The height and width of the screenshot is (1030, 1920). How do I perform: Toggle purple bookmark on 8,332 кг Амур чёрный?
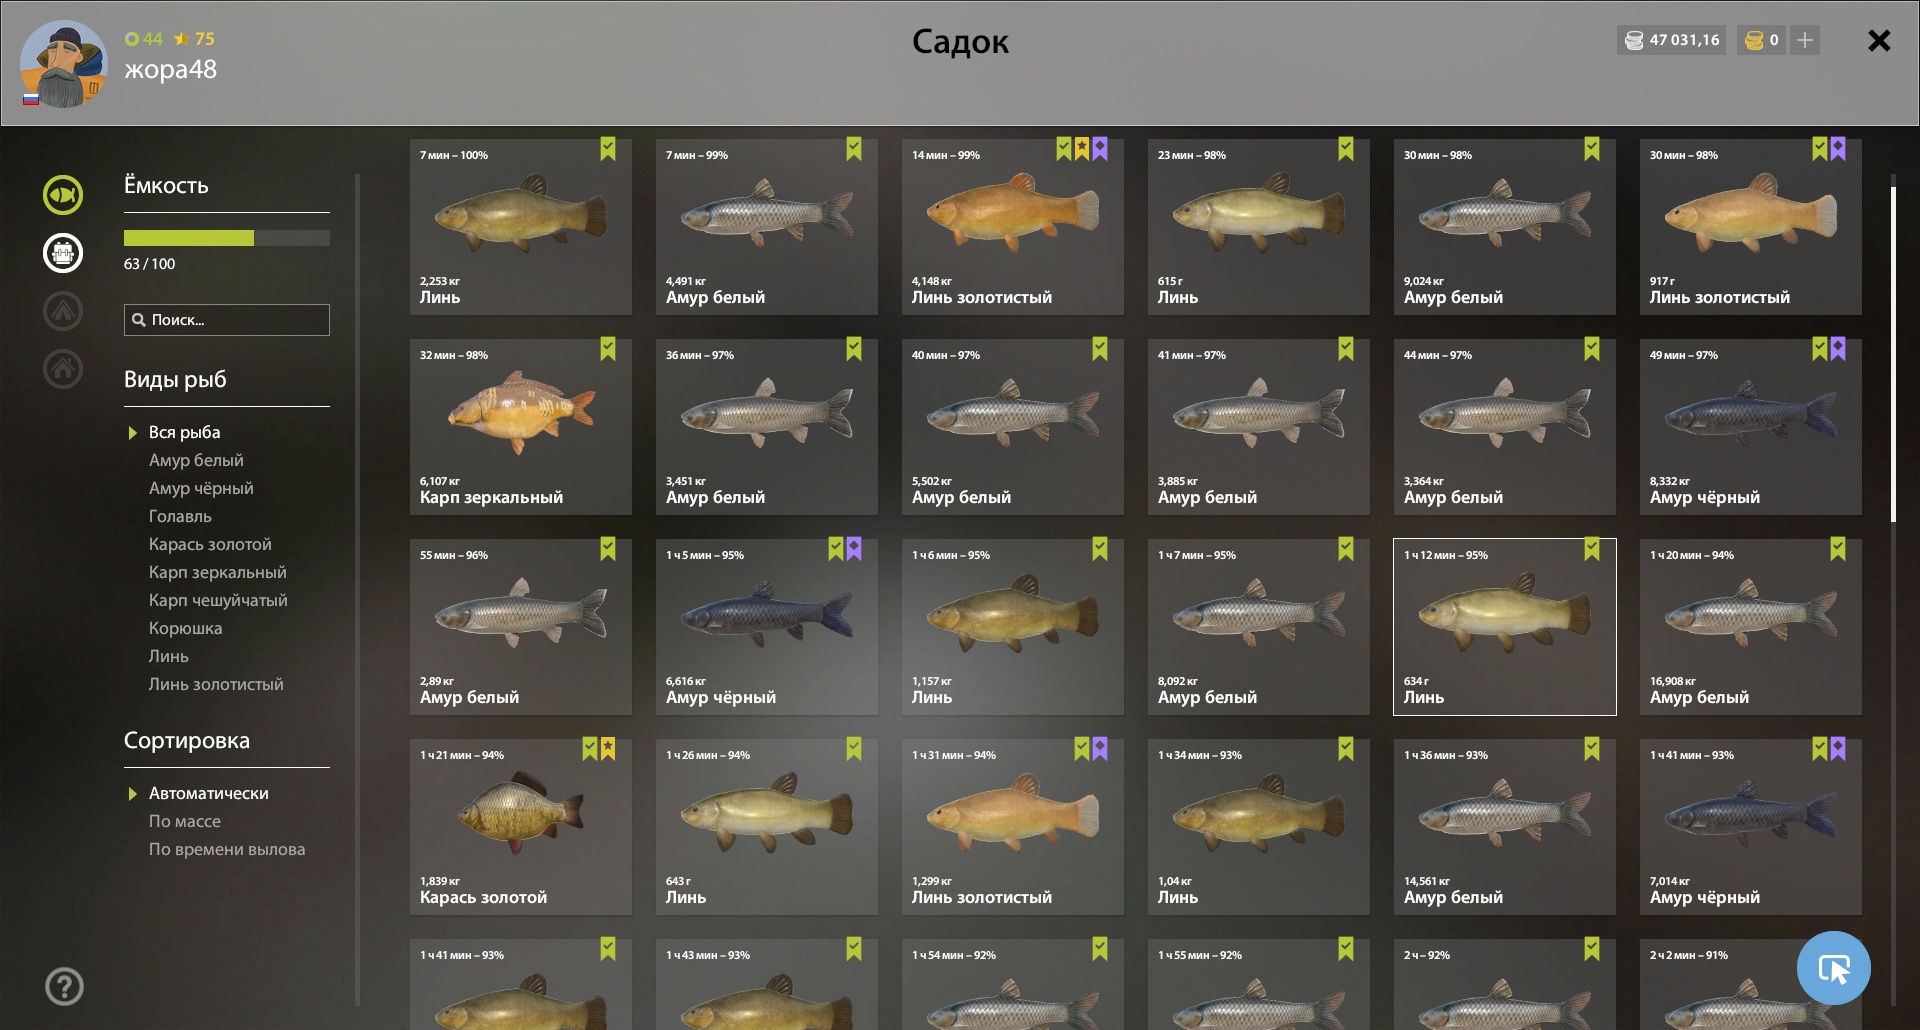pyautogui.click(x=1838, y=349)
